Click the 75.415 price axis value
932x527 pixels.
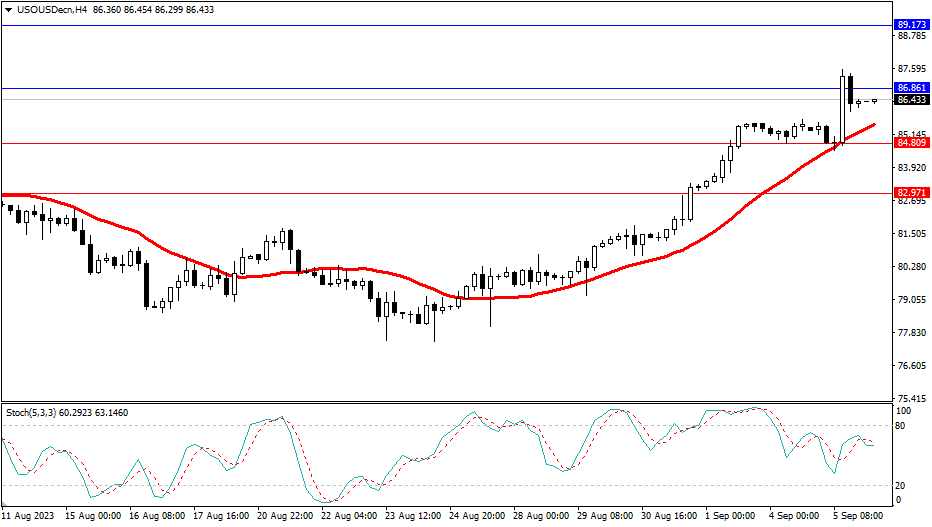pyautogui.click(x=911, y=398)
